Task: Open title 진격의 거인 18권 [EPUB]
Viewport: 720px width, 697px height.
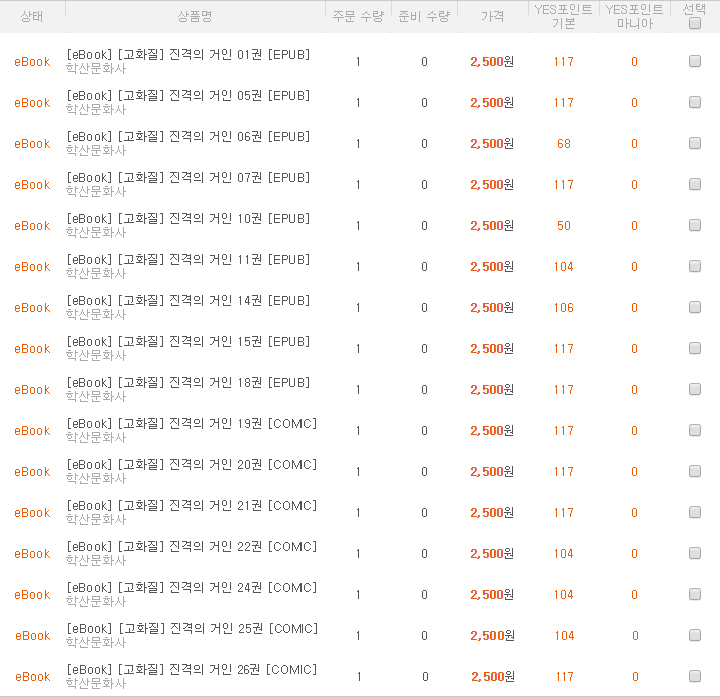Action: (x=188, y=382)
